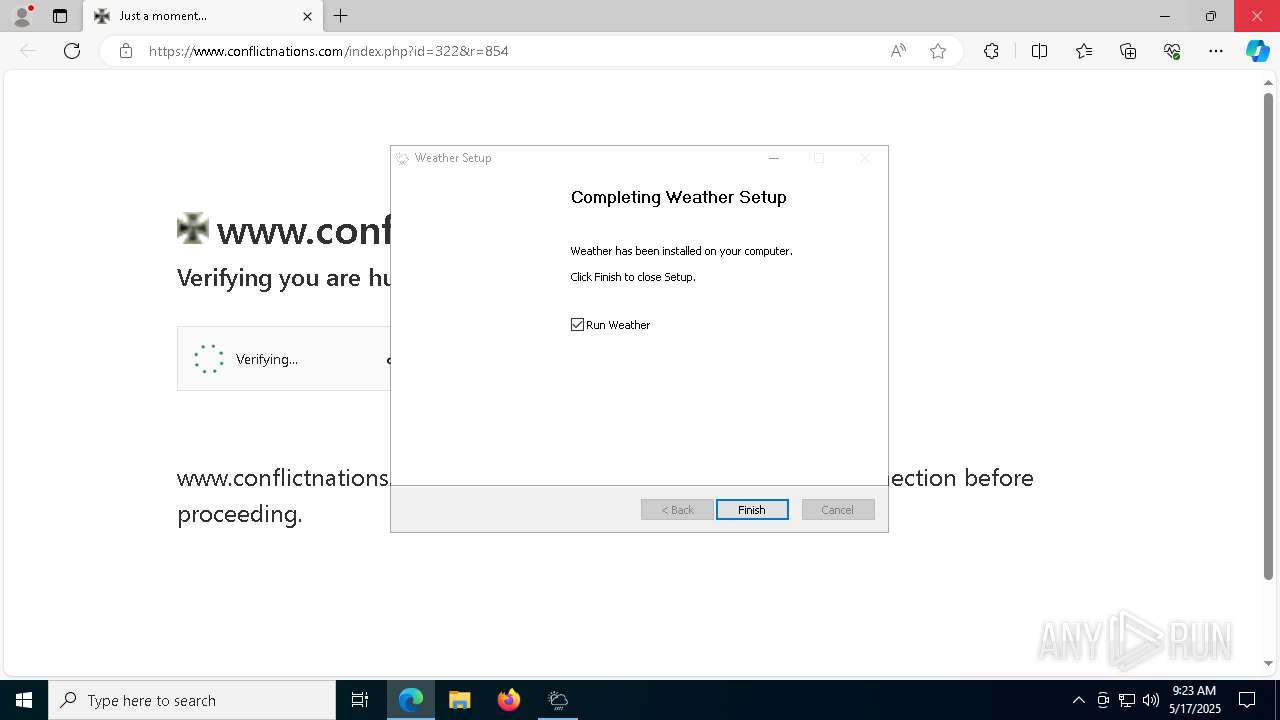Close the 'Just a moment...' tab

coord(307,16)
